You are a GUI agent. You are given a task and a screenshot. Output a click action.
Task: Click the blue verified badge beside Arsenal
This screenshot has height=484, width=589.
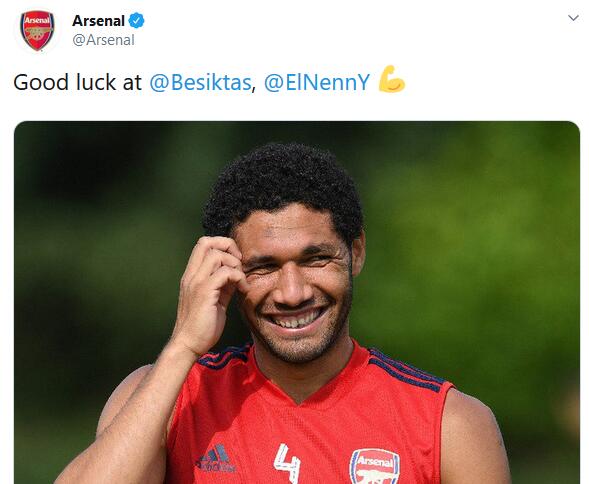coord(137,20)
